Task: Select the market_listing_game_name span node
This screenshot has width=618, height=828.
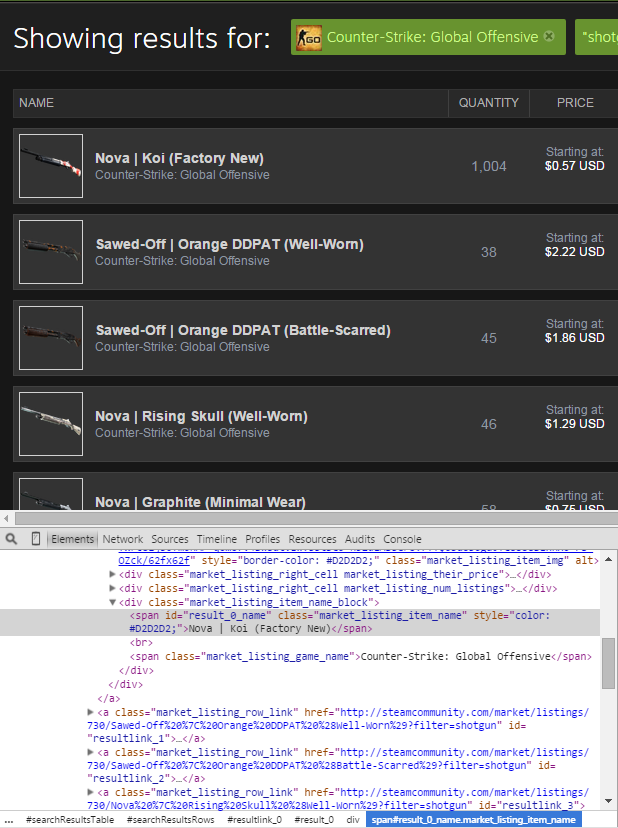Action: [x=361, y=656]
